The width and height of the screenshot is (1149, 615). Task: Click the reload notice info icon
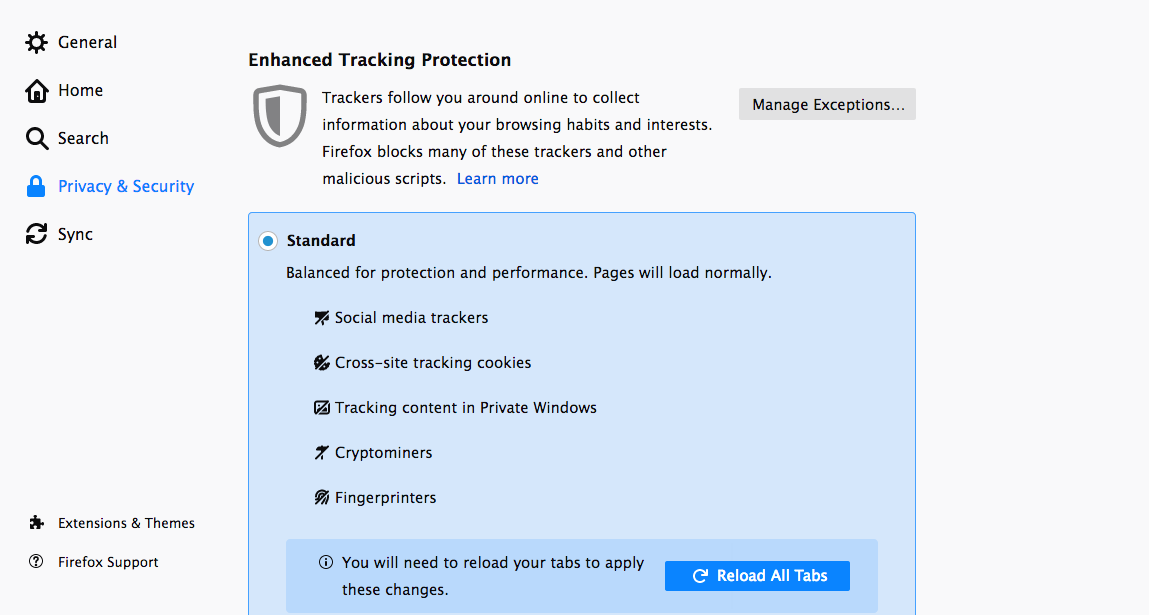(x=326, y=563)
